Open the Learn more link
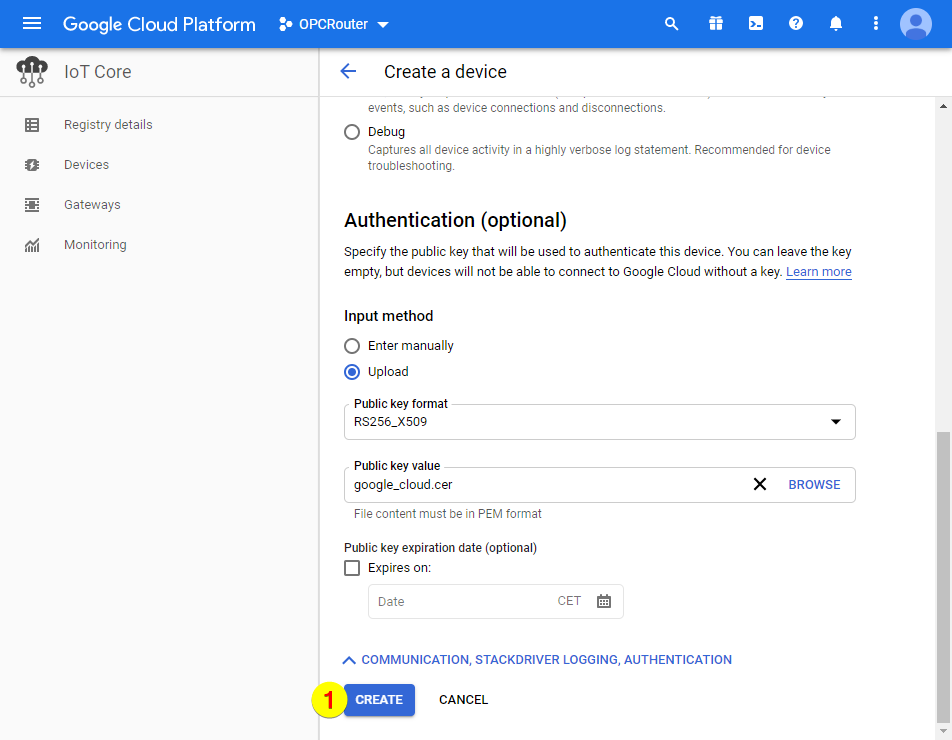This screenshot has height=740, width=952. point(818,271)
